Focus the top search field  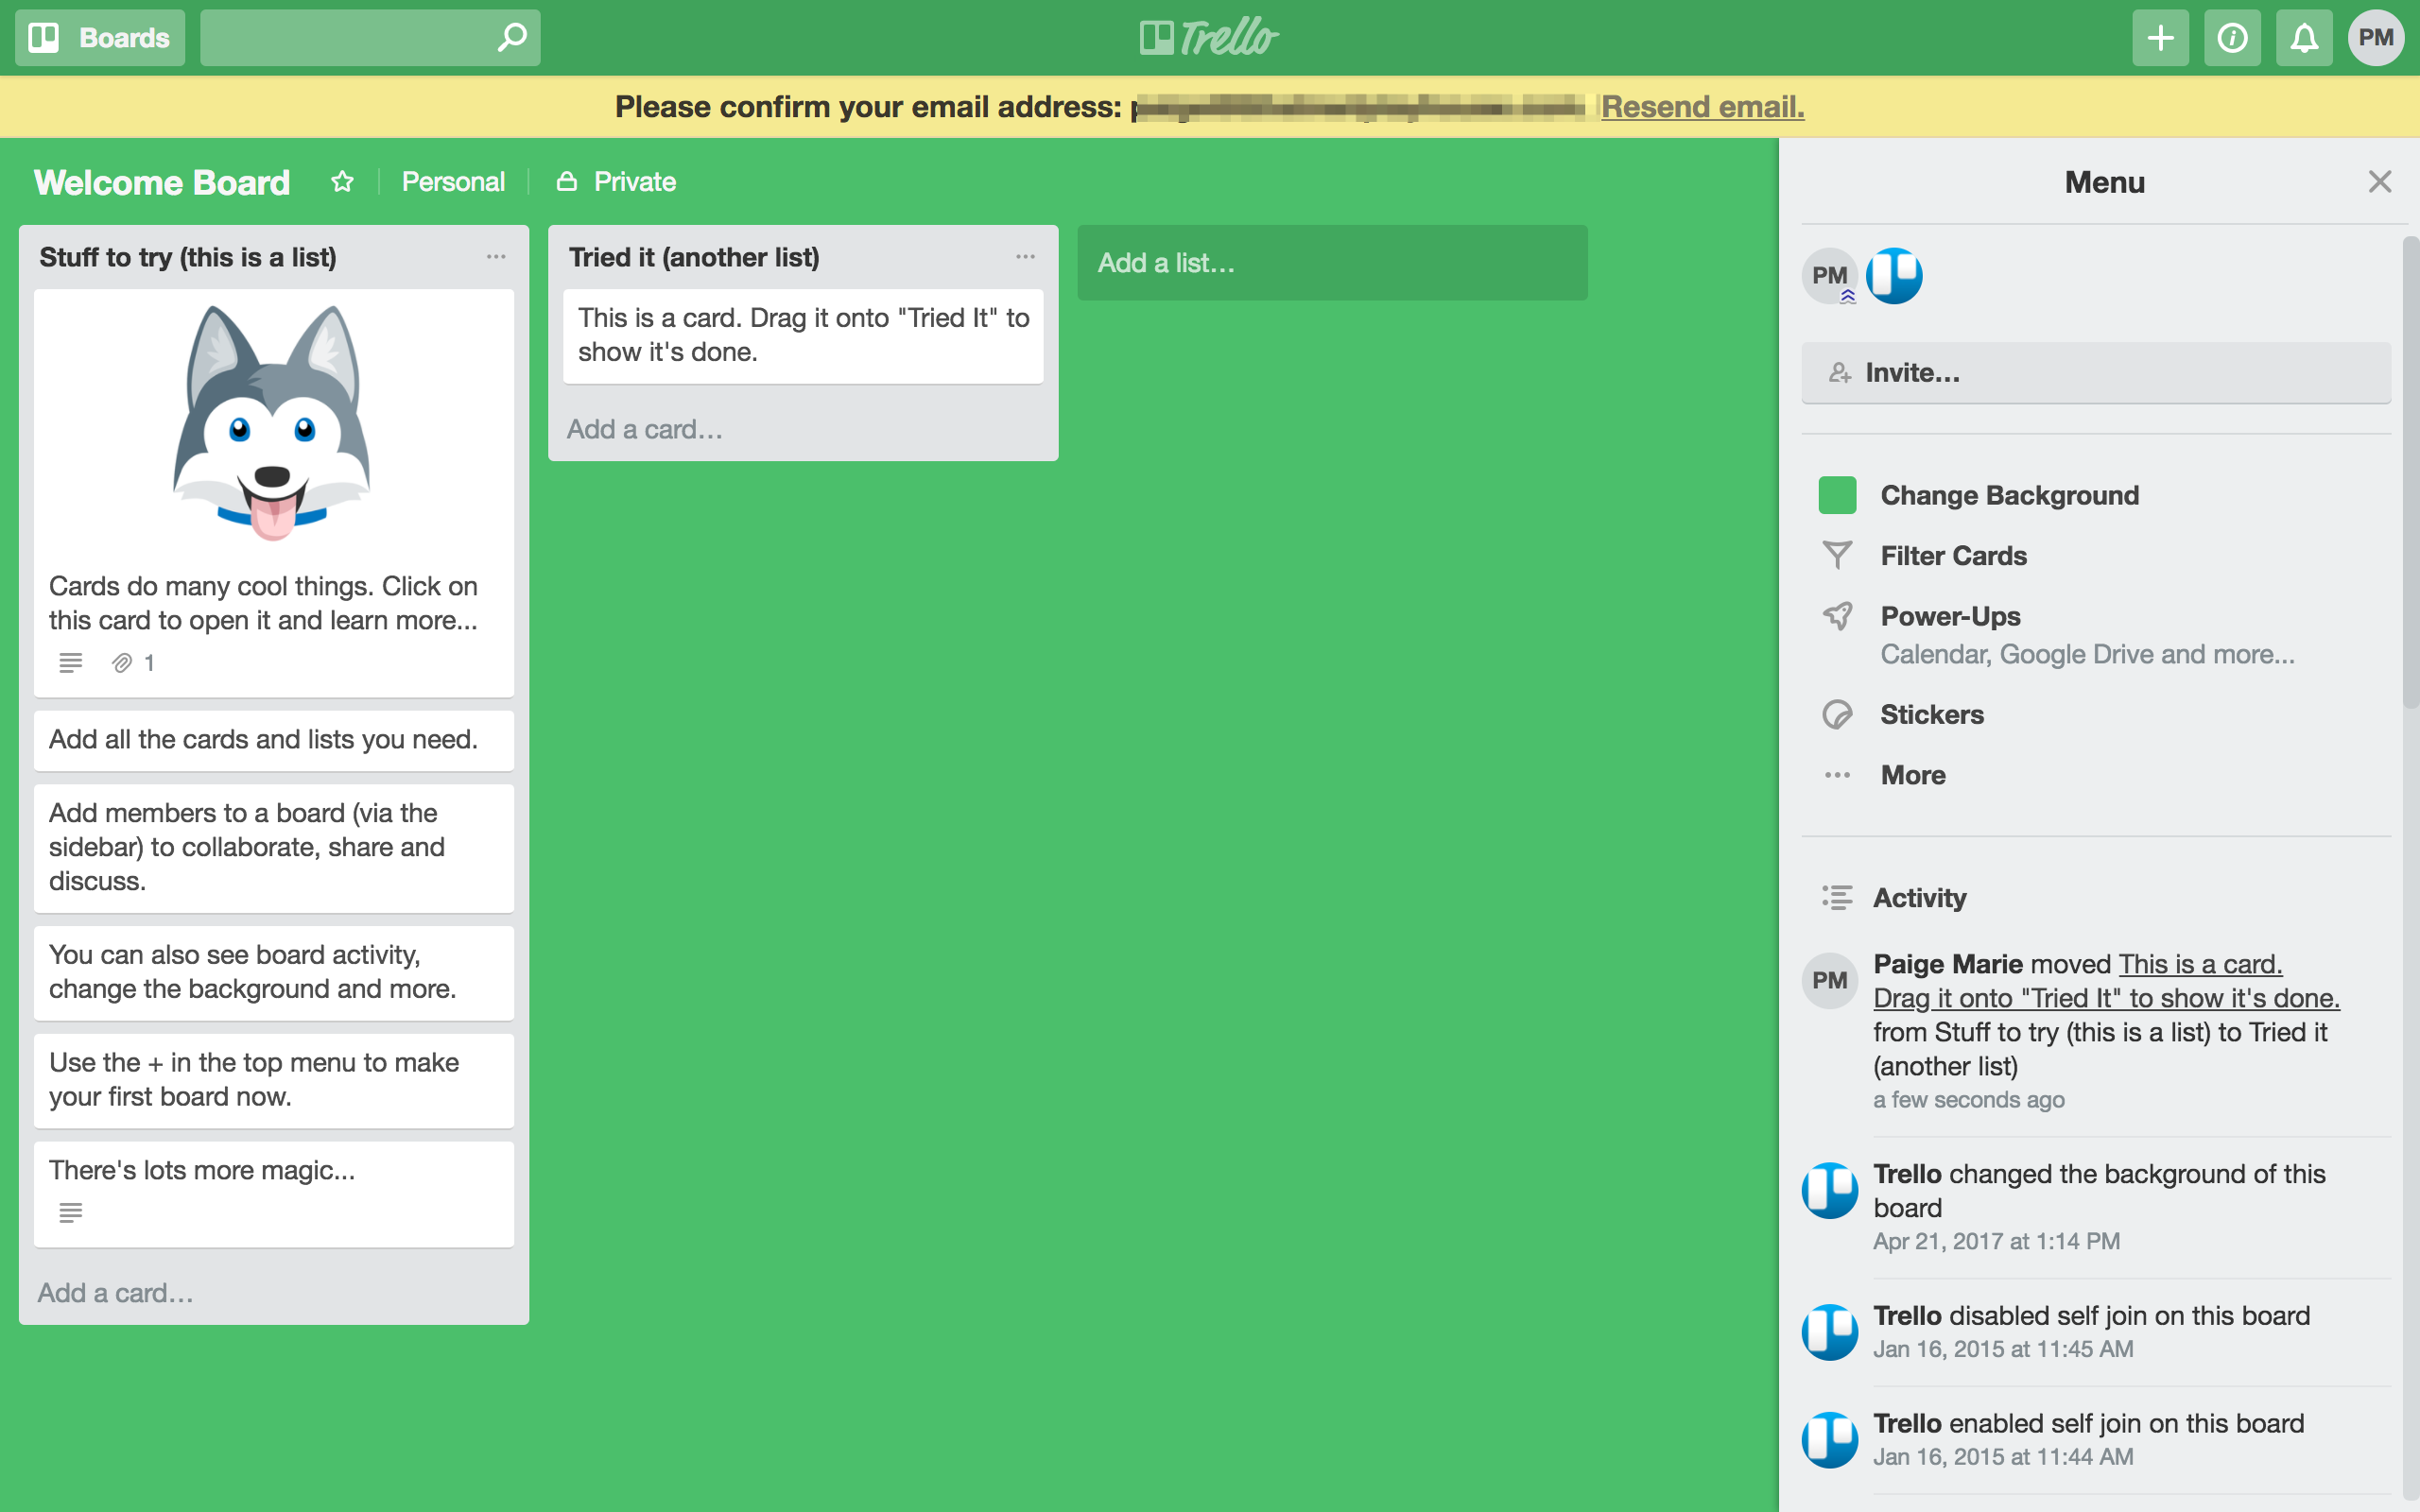point(370,38)
